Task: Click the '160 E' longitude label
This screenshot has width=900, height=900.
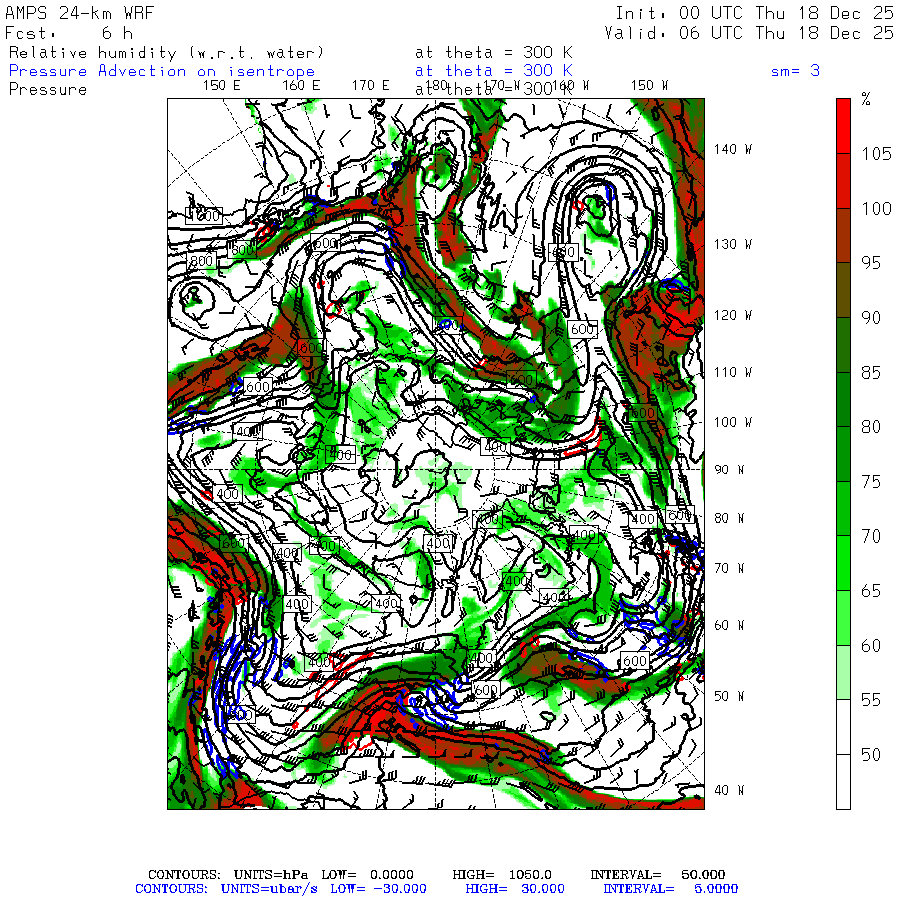Action: coord(301,86)
